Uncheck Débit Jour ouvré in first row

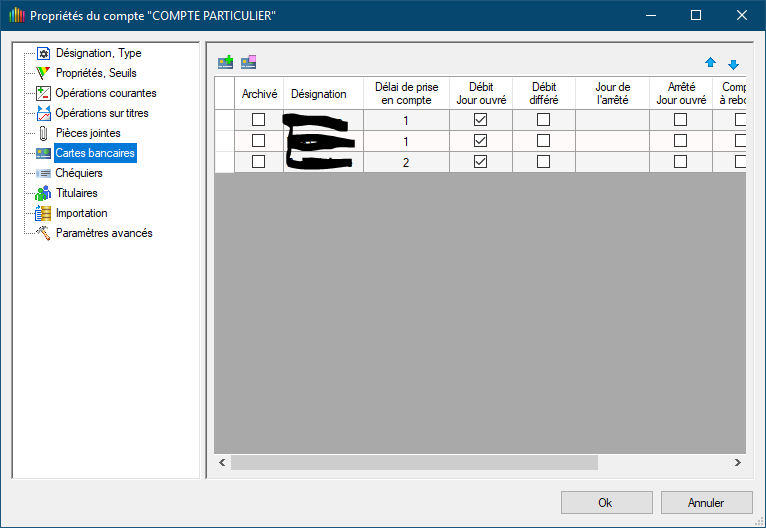pos(481,120)
